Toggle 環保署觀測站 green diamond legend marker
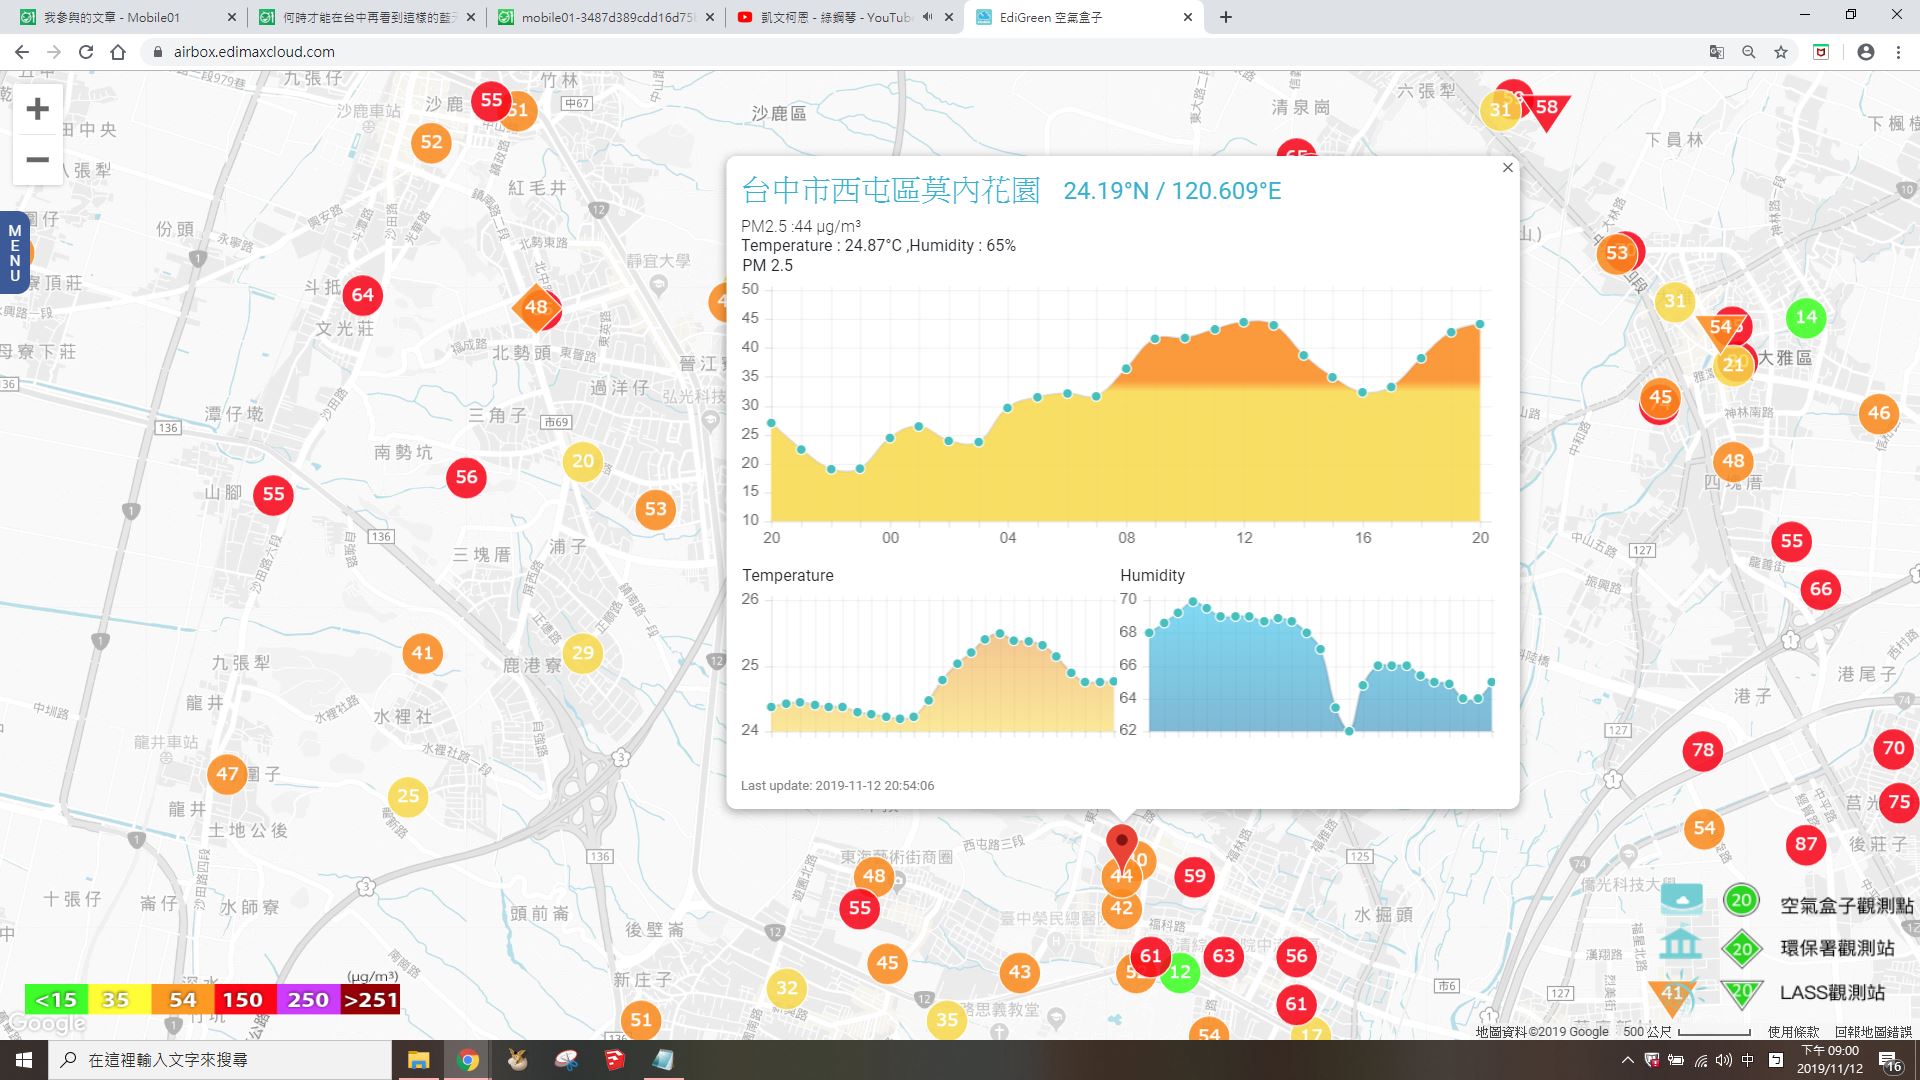This screenshot has height=1080, width=1920. [x=1742, y=948]
